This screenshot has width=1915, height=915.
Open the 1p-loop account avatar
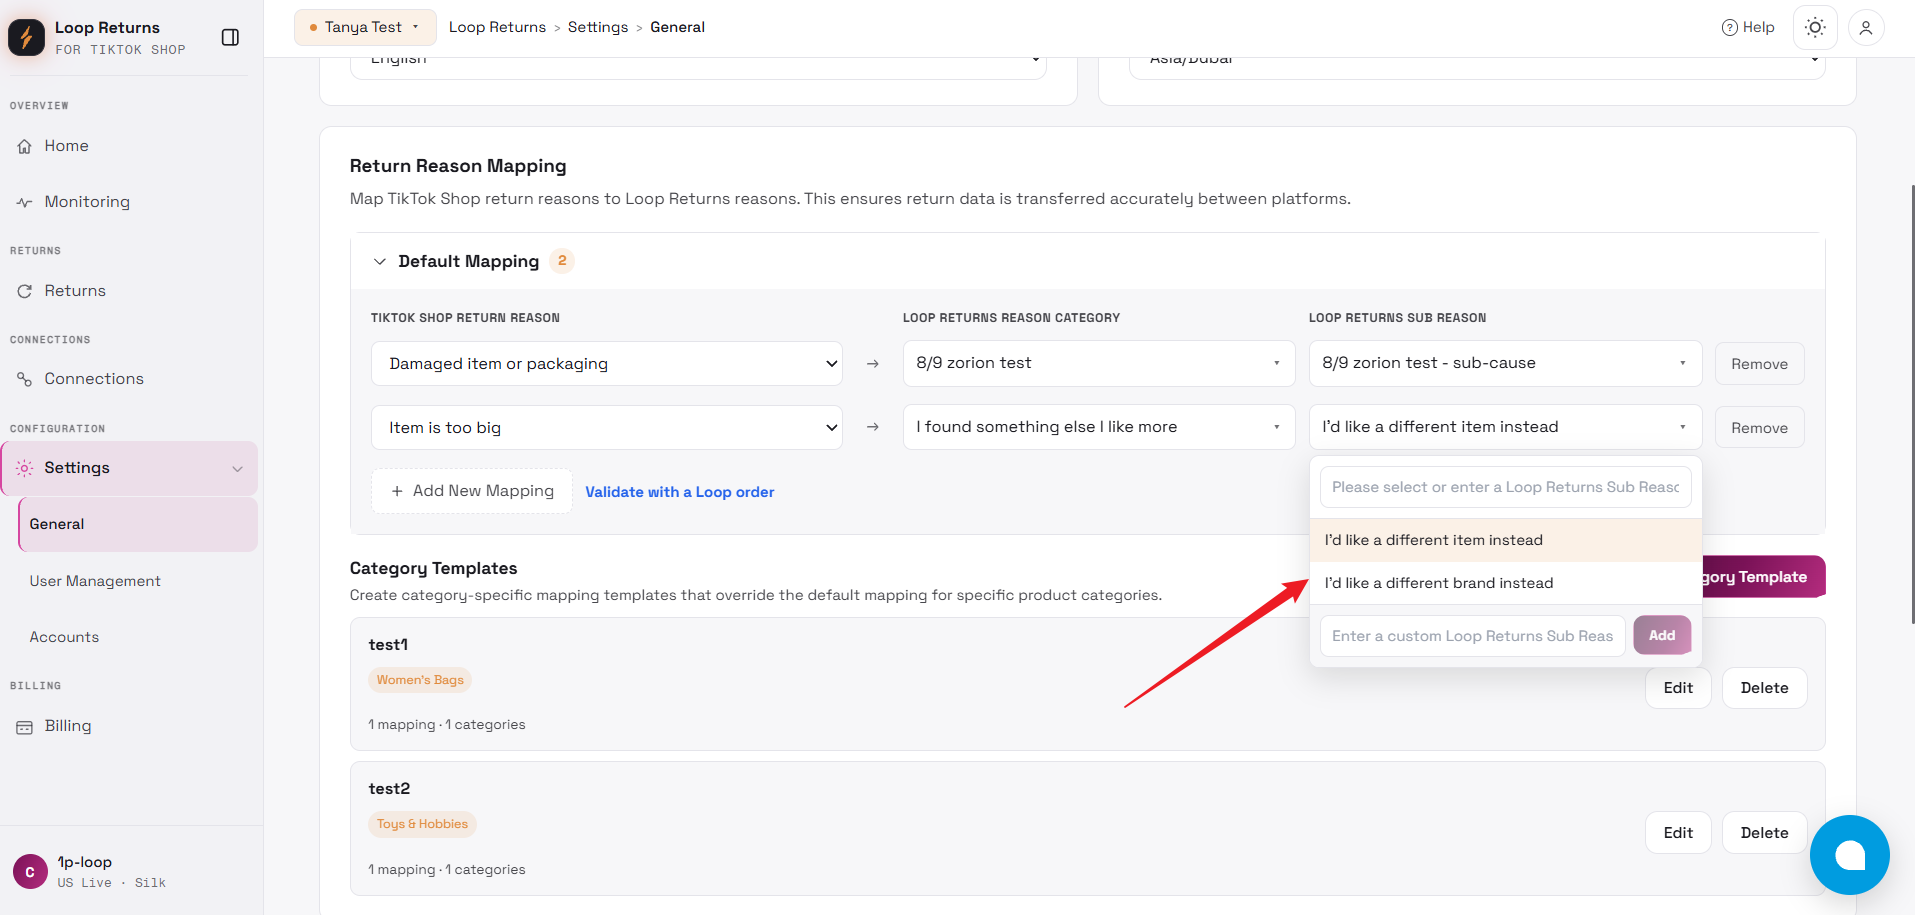click(30, 872)
